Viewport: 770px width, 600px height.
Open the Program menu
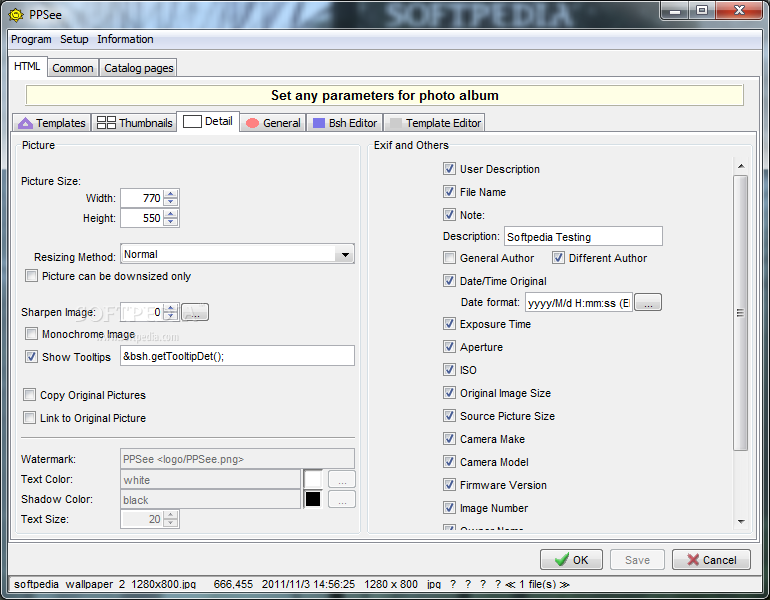click(x=31, y=39)
